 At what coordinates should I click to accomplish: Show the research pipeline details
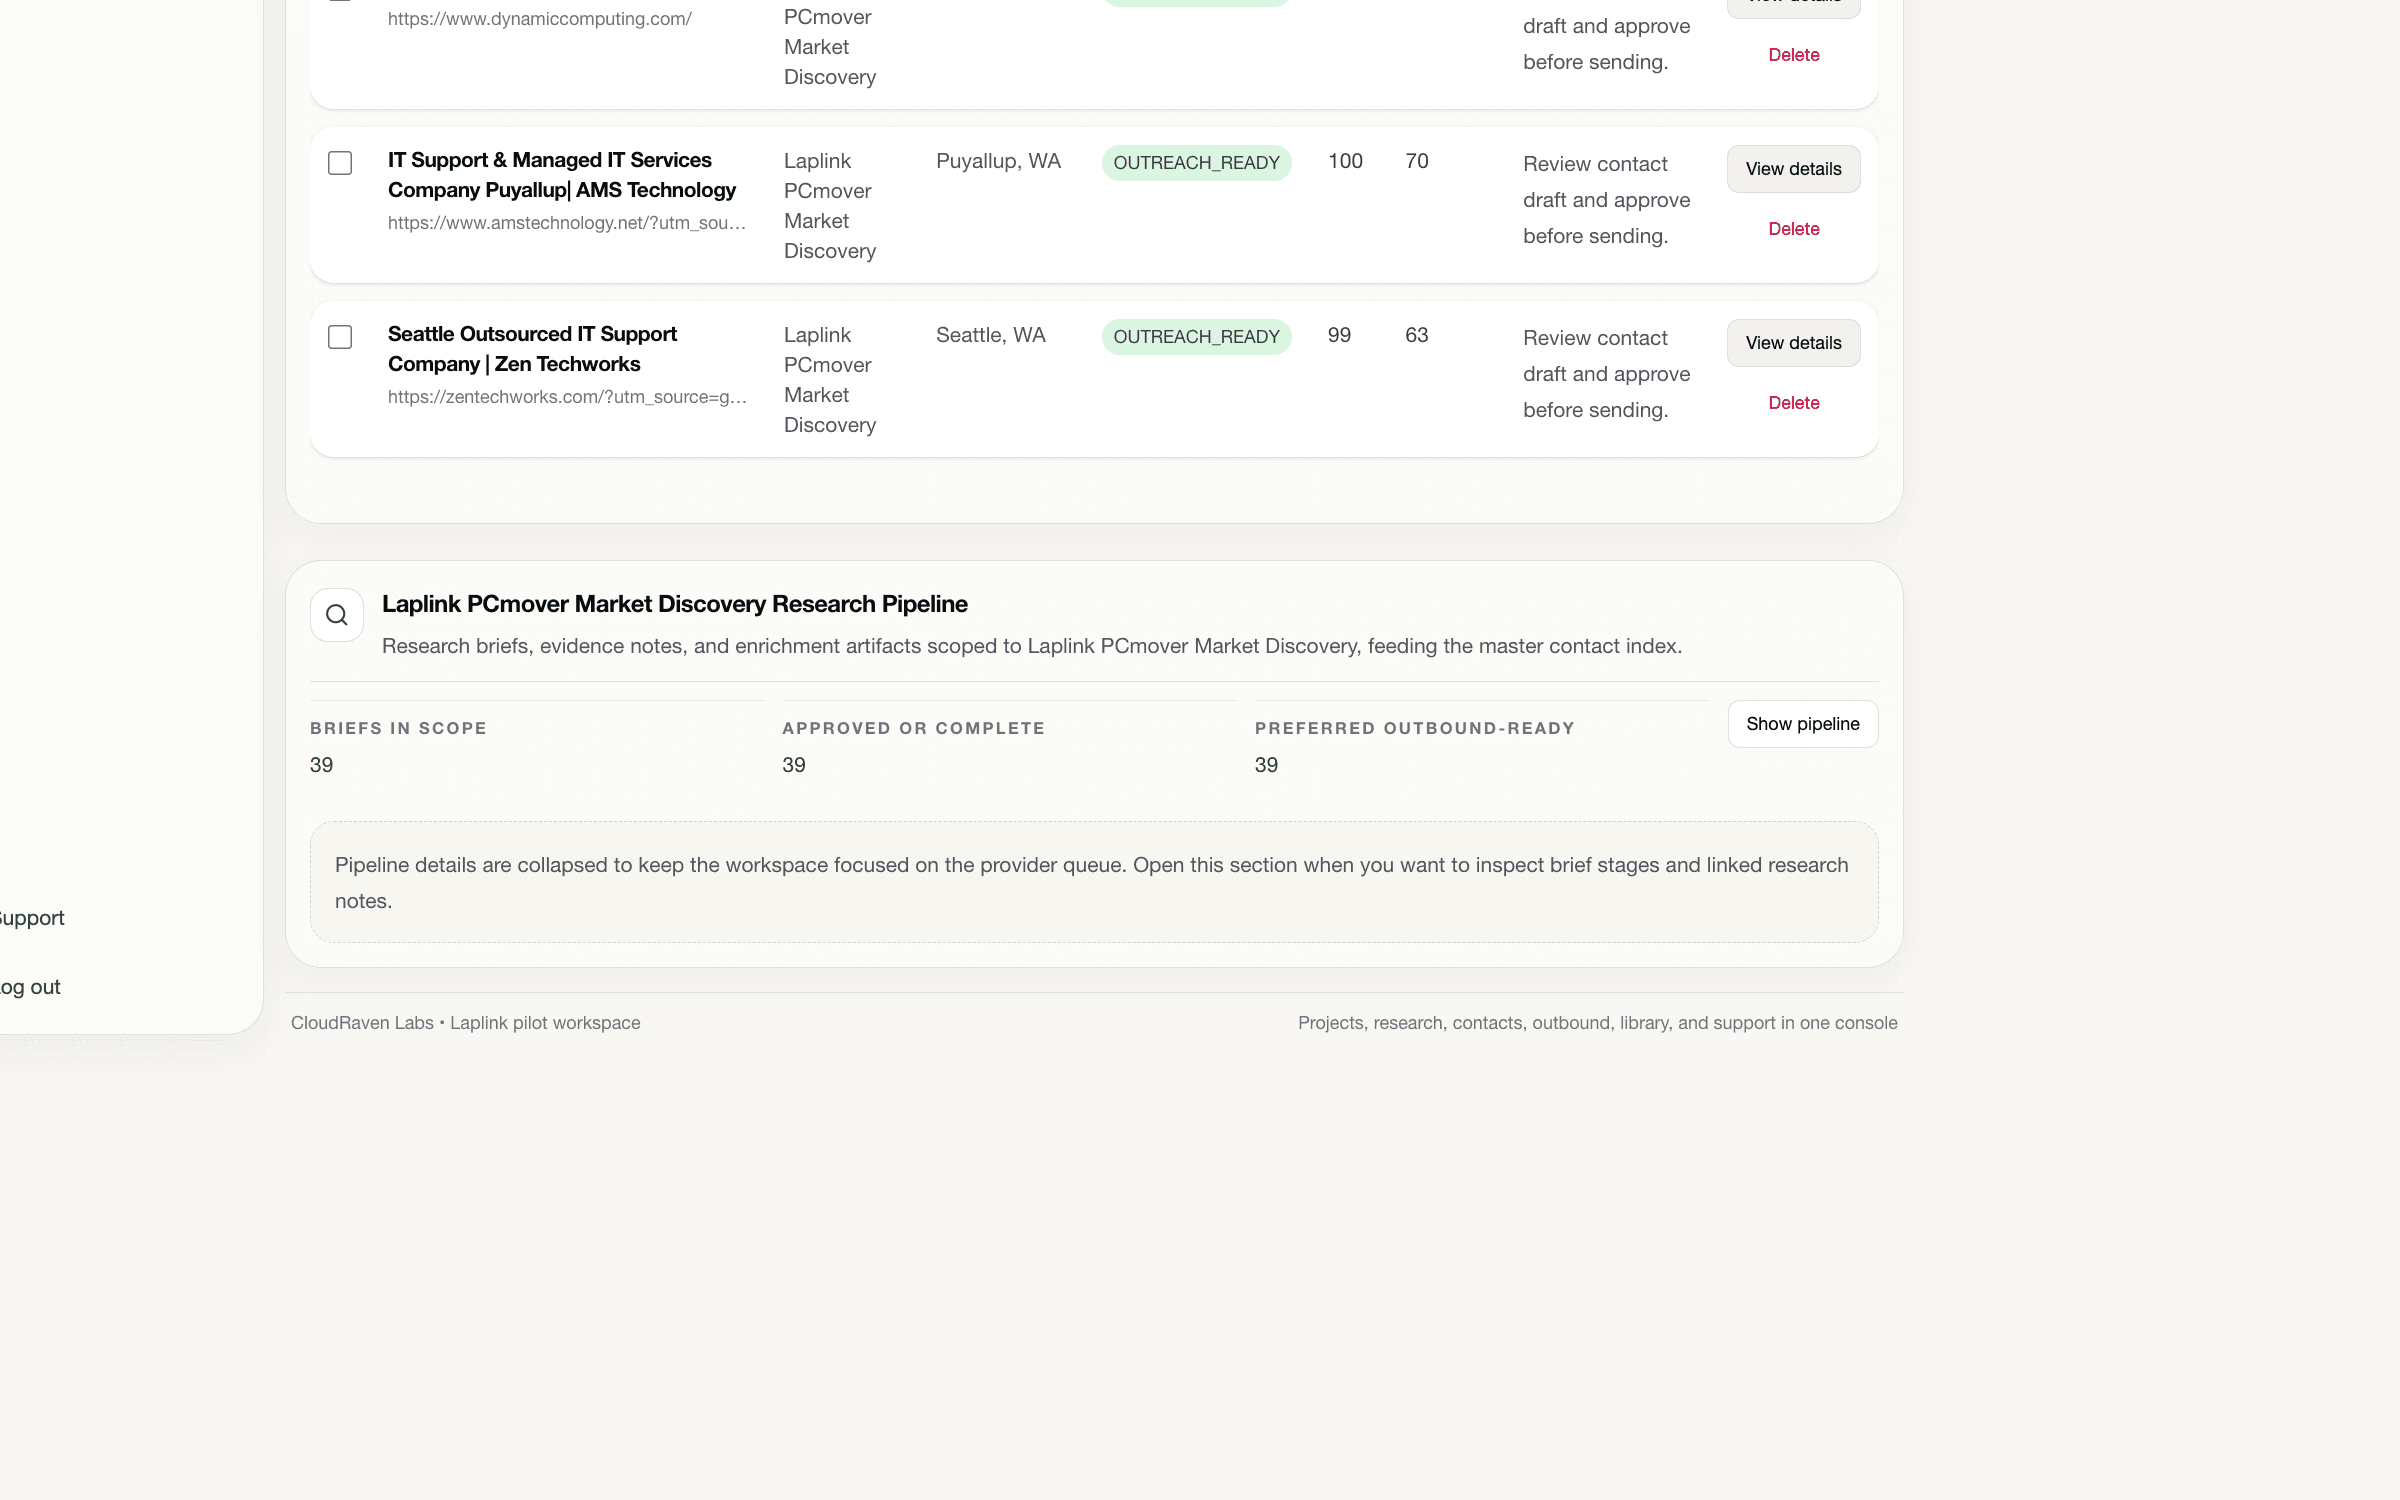(1802, 723)
